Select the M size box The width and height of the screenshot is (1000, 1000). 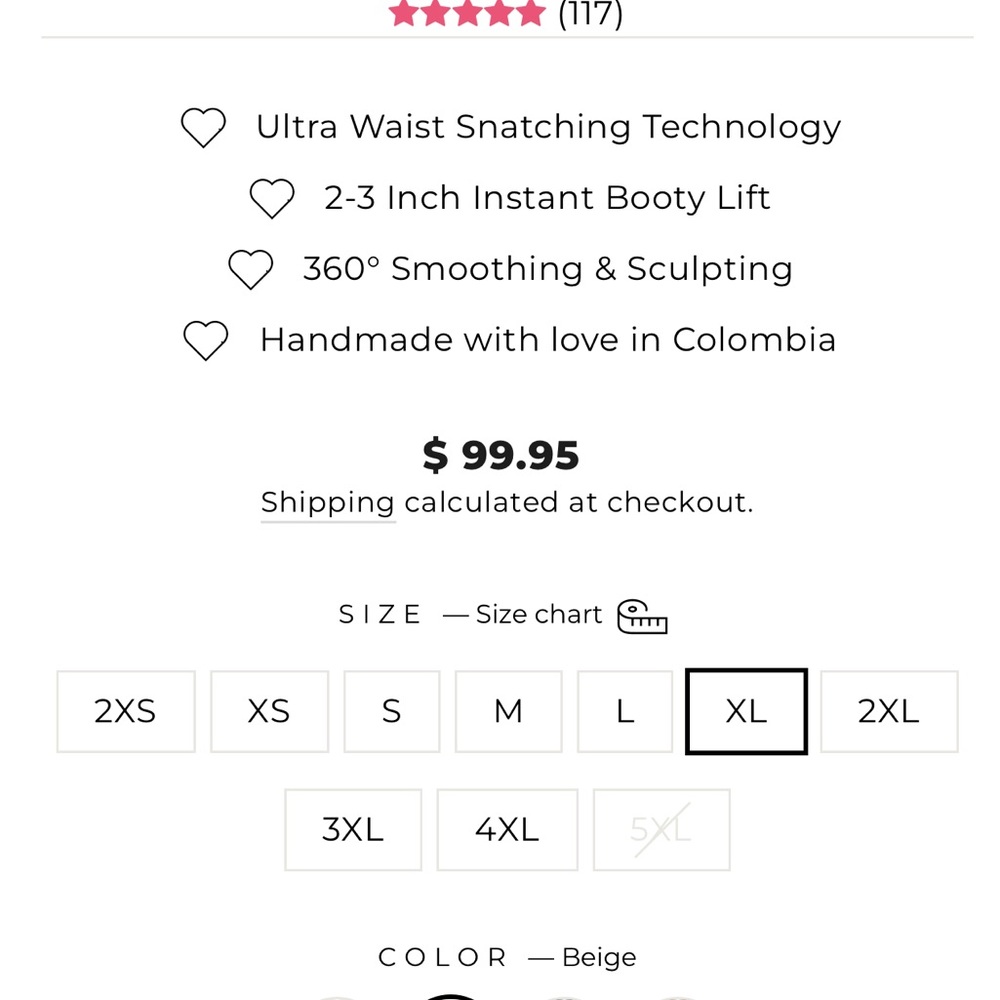pyautogui.click(x=508, y=711)
